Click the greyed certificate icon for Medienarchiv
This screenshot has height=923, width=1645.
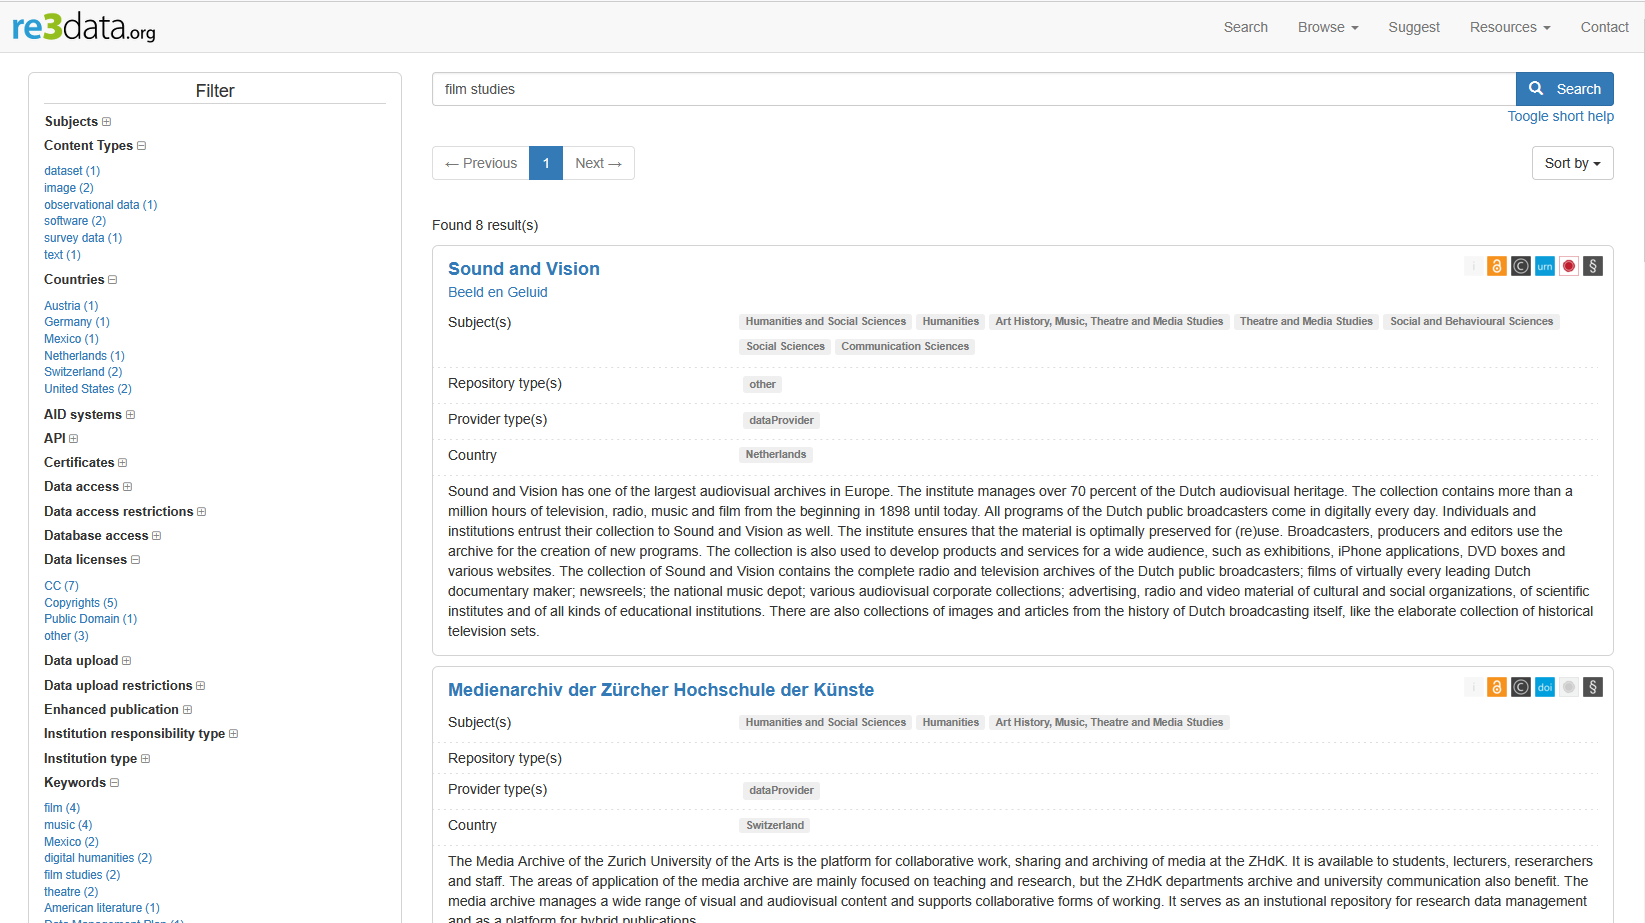pyautogui.click(x=1569, y=687)
